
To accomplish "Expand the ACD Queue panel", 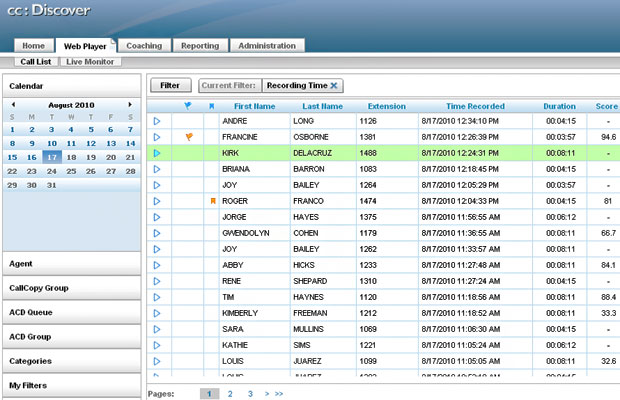I will [72, 312].
